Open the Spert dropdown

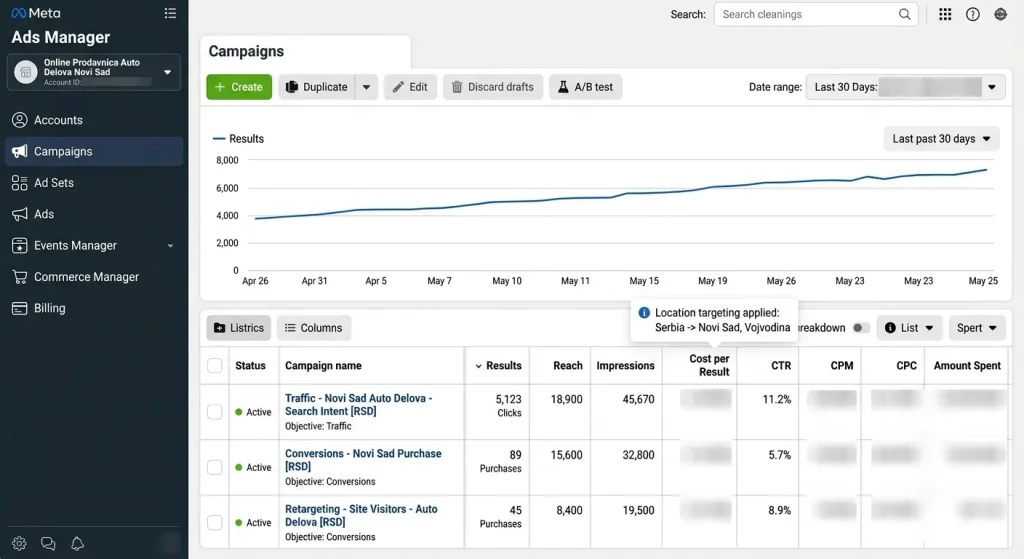pyautogui.click(x=976, y=328)
